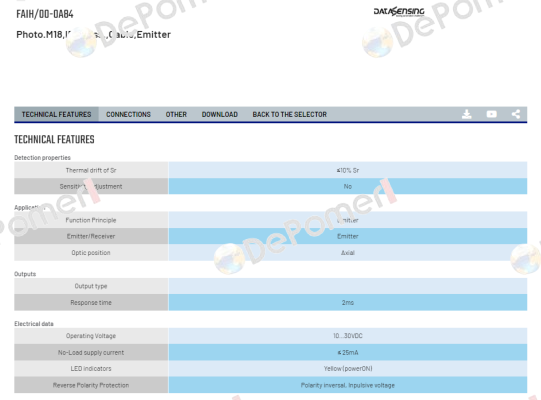Click Back to the Selector
The height and width of the screenshot is (400, 541).
point(289,114)
